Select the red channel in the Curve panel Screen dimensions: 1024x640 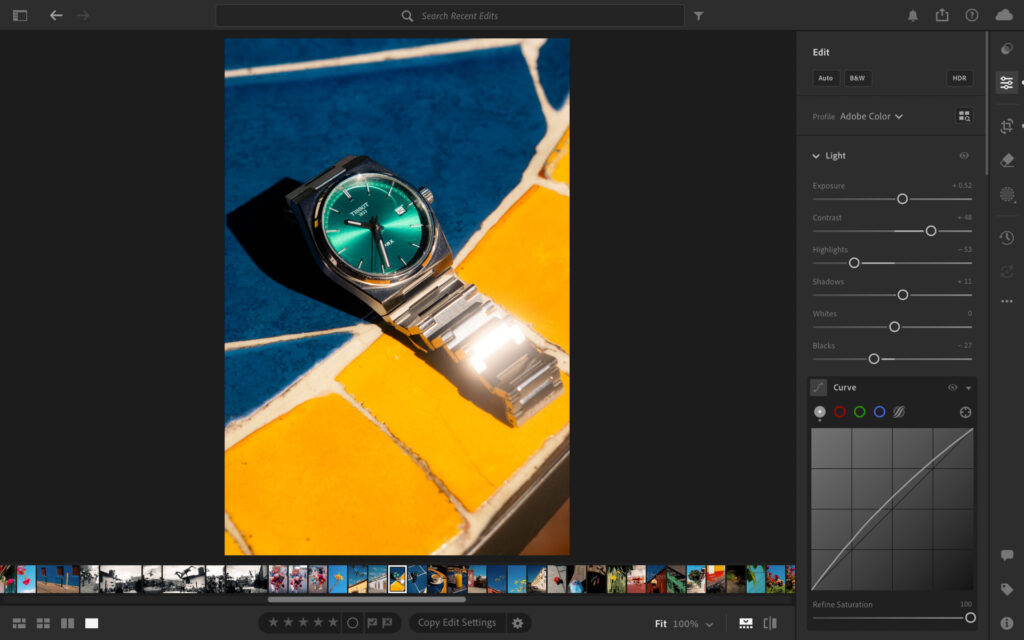[840, 411]
